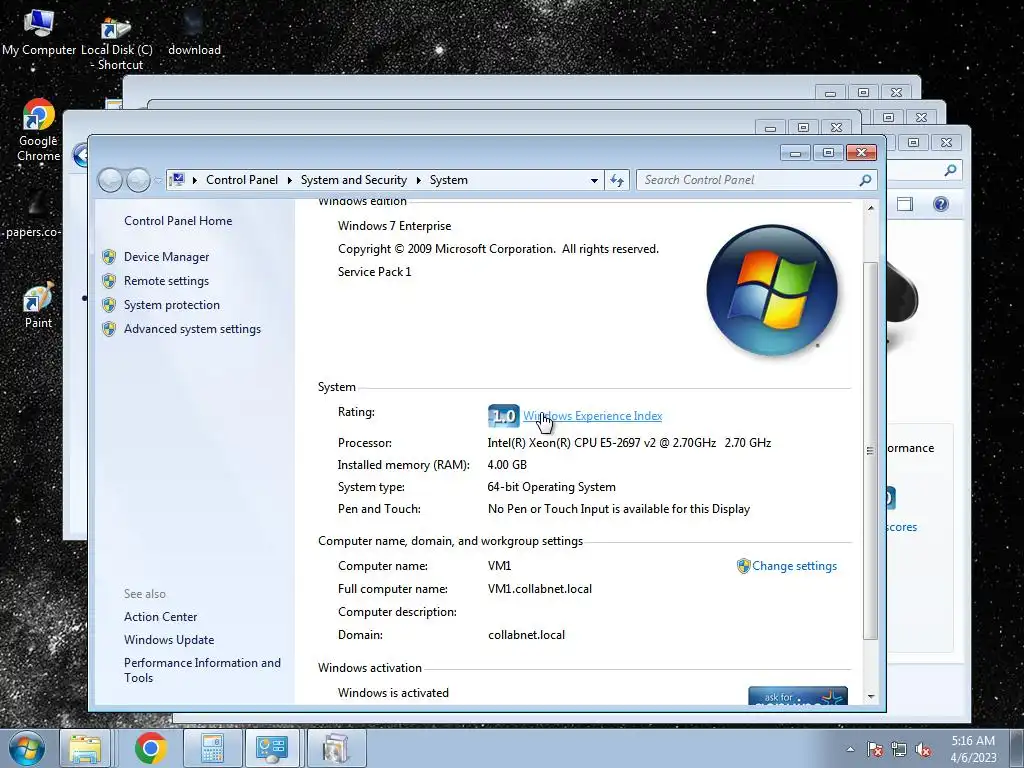1024x768 pixels.
Task: Expand the arrow after Control Panel breadcrumb
Action: [289, 180]
